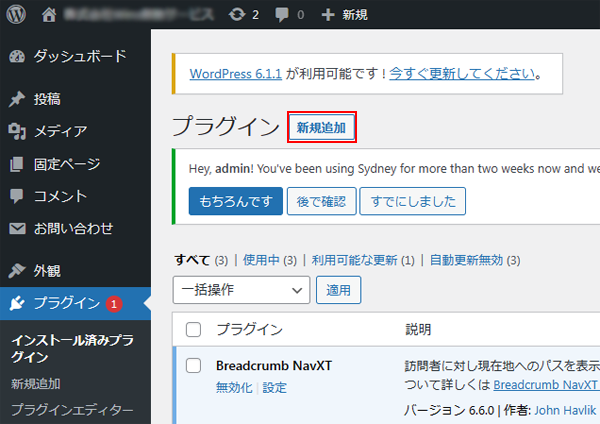The height and width of the screenshot is (424, 600).
Task: Click the メディア icon in sidebar
Action: [17, 131]
